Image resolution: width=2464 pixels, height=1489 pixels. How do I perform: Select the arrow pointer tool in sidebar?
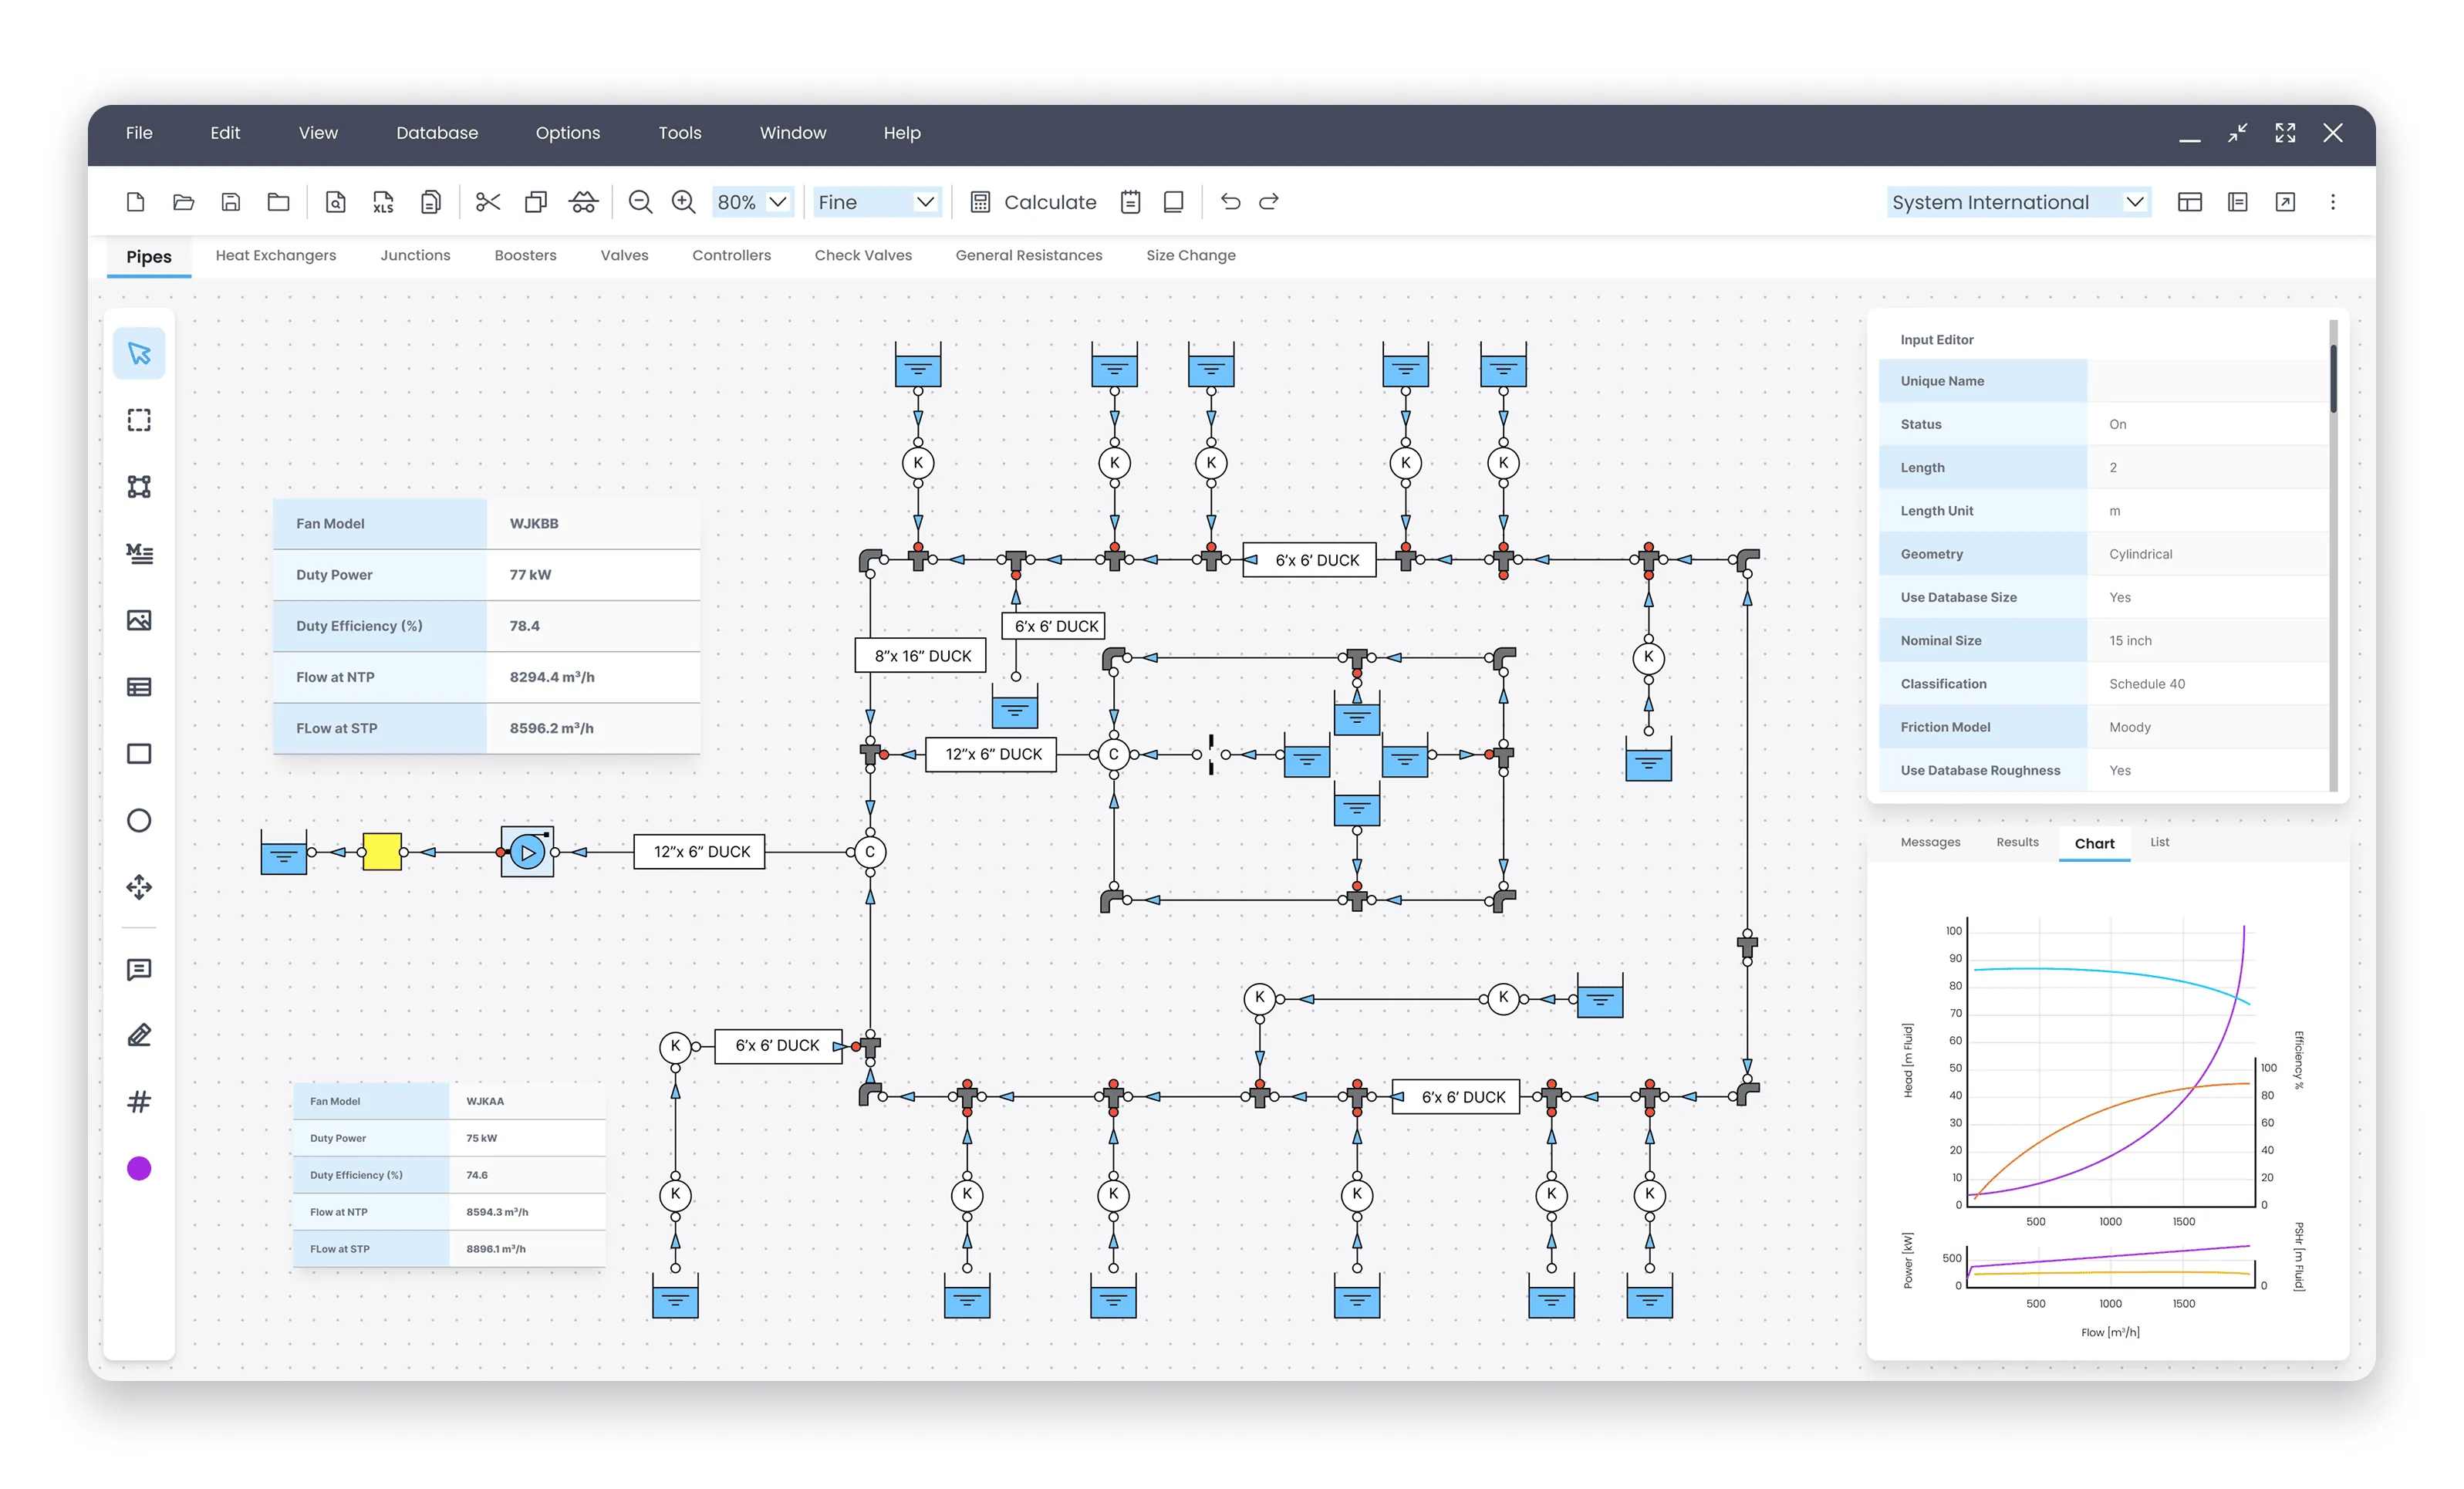139,353
